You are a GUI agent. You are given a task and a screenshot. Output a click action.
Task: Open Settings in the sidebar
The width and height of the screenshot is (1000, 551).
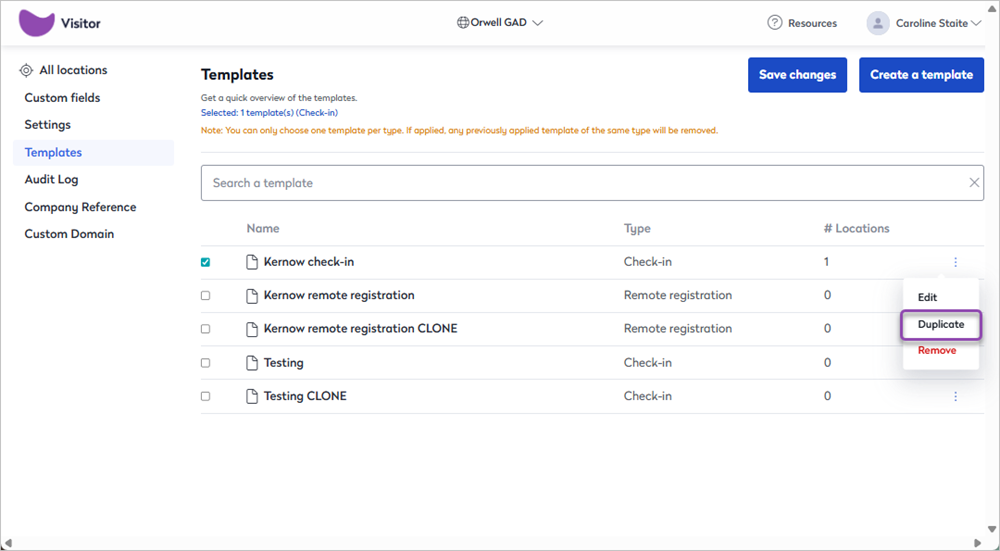48,125
